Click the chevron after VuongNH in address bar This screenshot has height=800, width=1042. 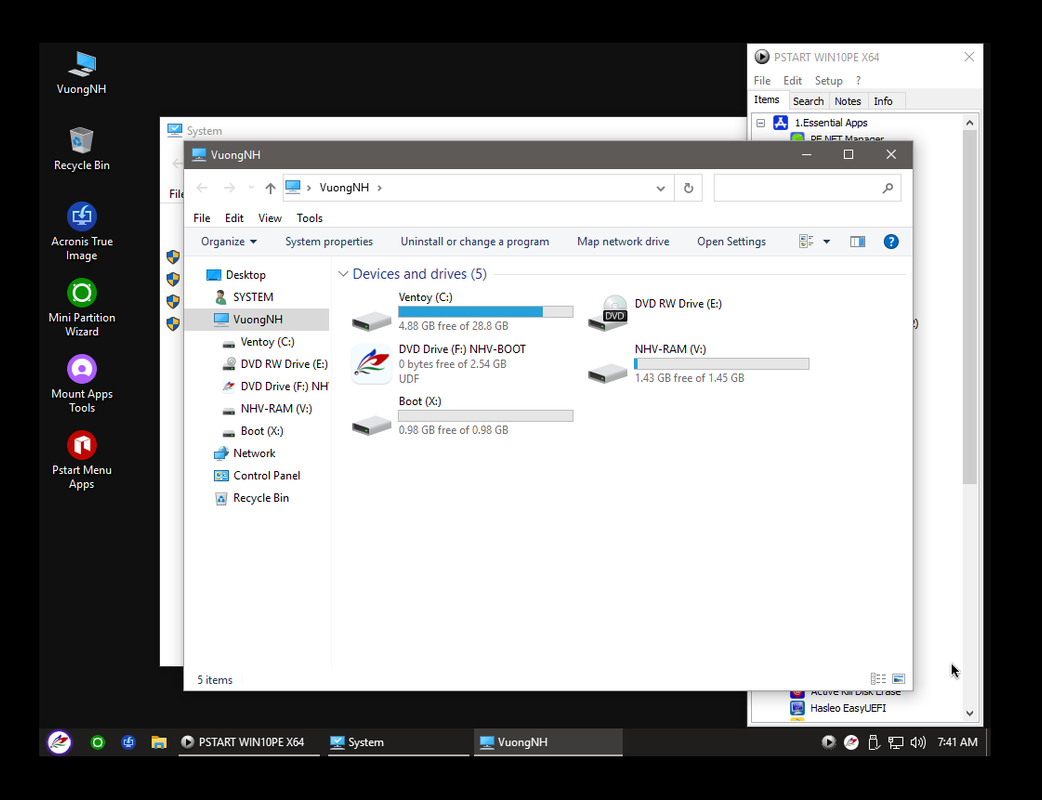pyautogui.click(x=379, y=188)
